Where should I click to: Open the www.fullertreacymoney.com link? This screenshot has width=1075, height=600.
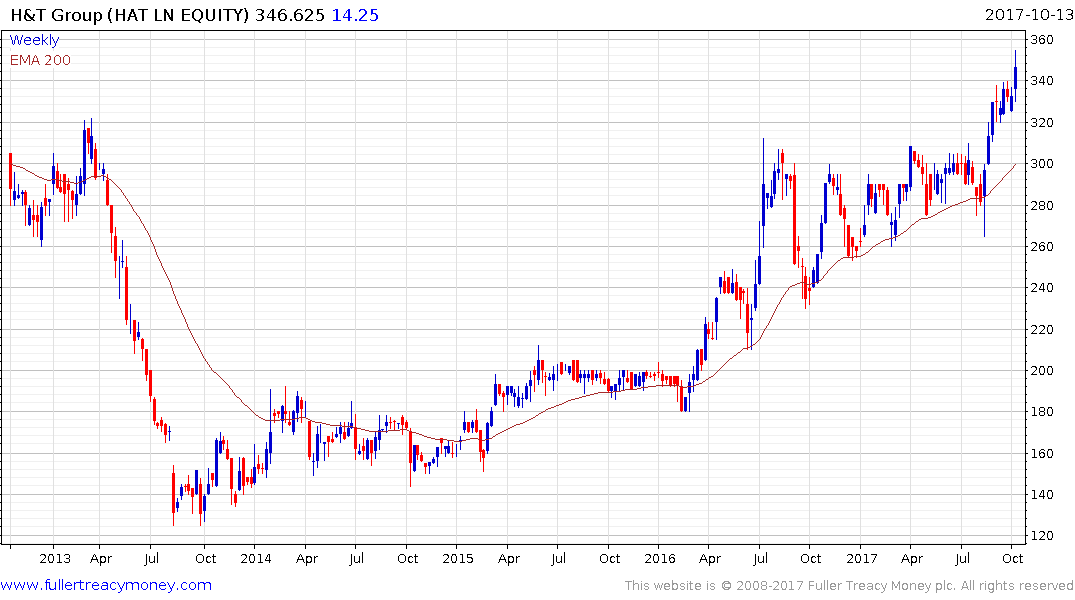(x=106, y=585)
